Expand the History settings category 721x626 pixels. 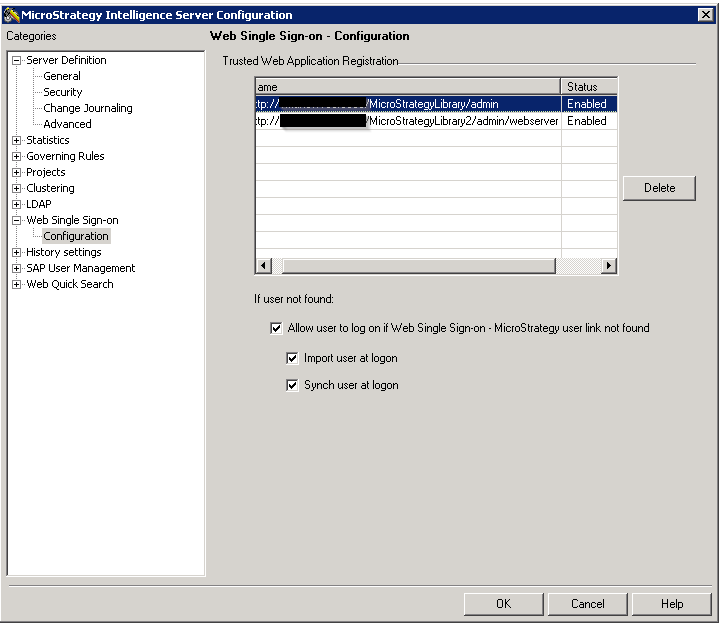click(x=17, y=253)
